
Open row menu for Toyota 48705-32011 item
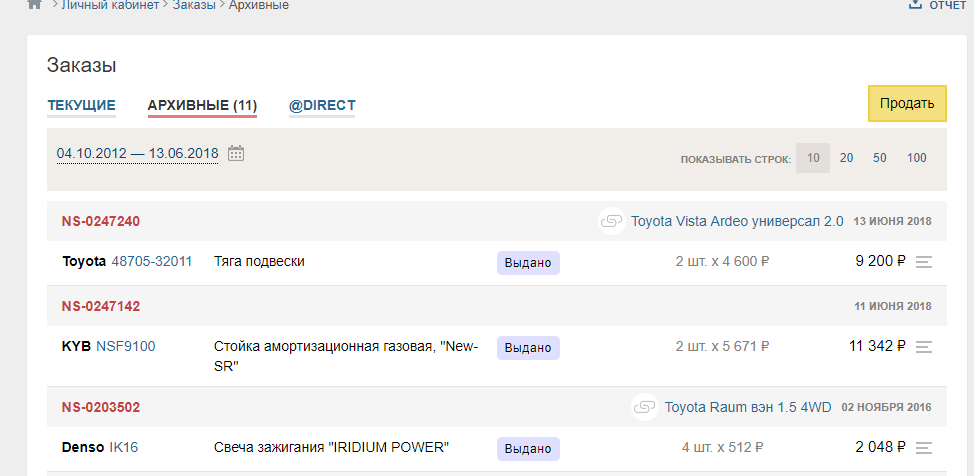pos(924,262)
